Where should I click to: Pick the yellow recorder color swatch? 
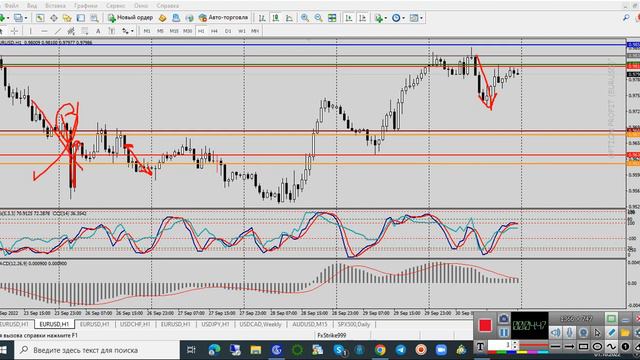(x=522, y=352)
